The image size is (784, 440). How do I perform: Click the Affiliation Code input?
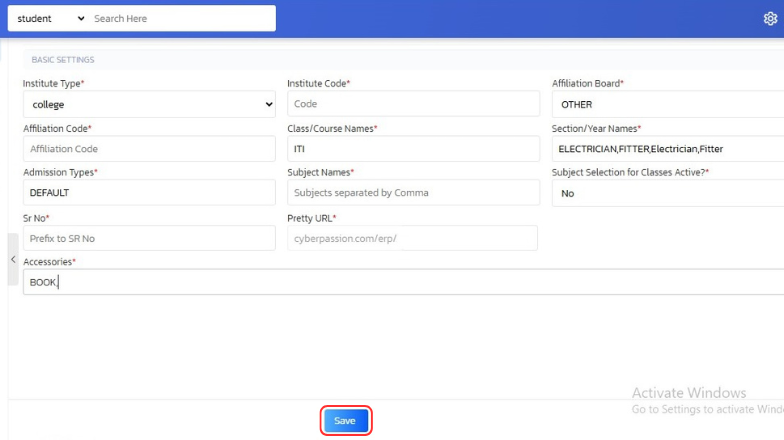click(x=149, y=149)
